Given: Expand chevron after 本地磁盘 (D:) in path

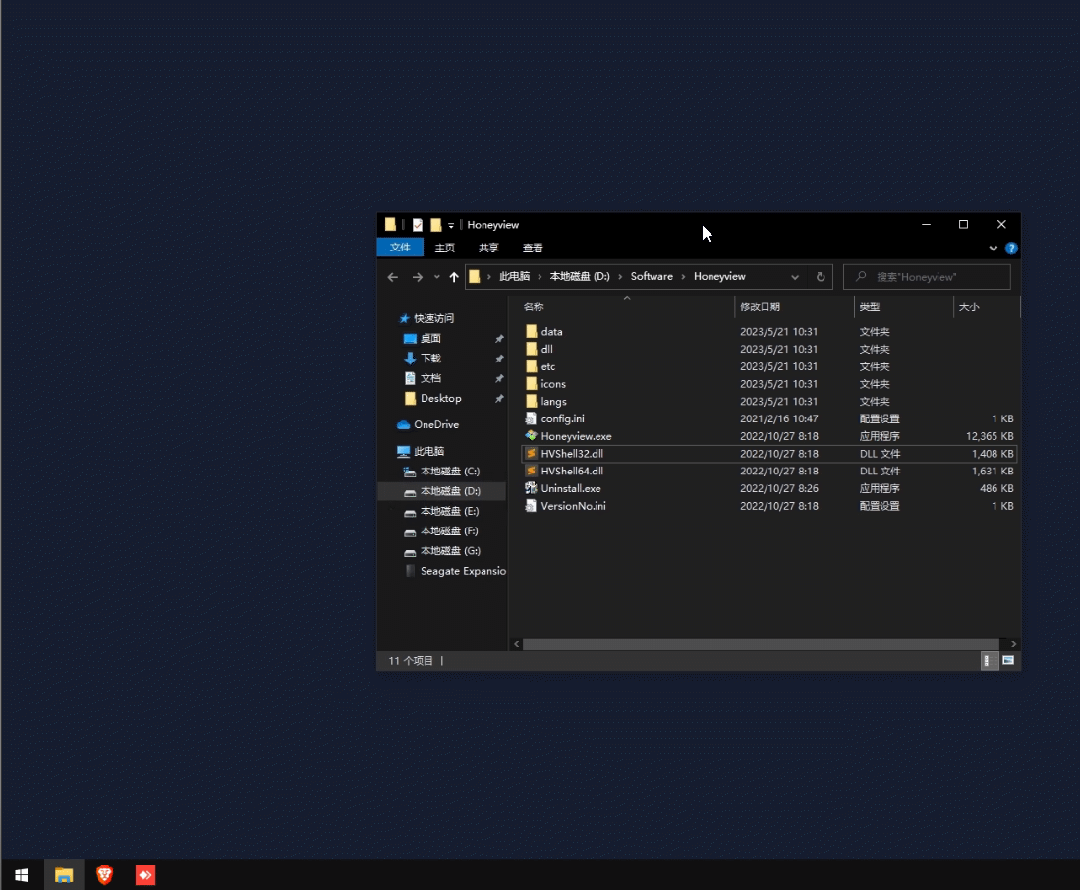Looking at the screenshot, I should pos(620,277).
